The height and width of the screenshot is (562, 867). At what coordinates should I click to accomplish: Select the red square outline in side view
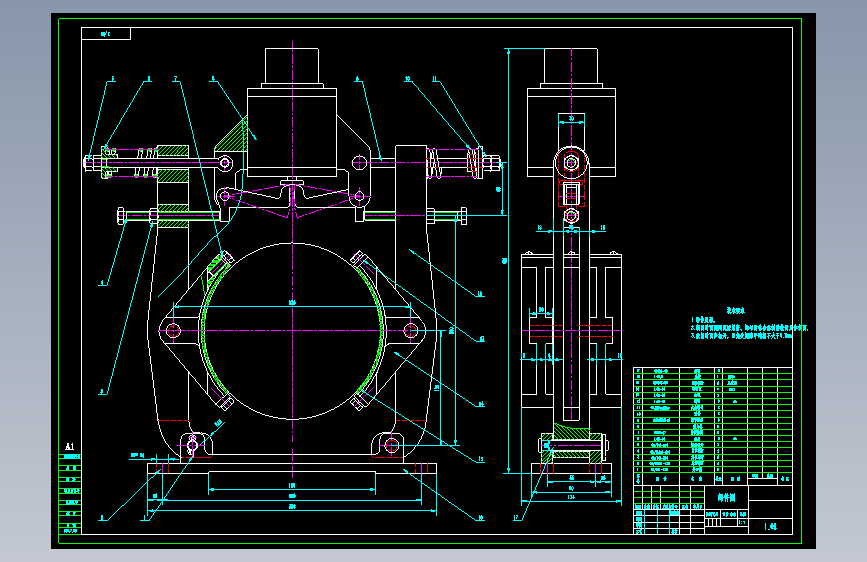(x=571, y=194)
